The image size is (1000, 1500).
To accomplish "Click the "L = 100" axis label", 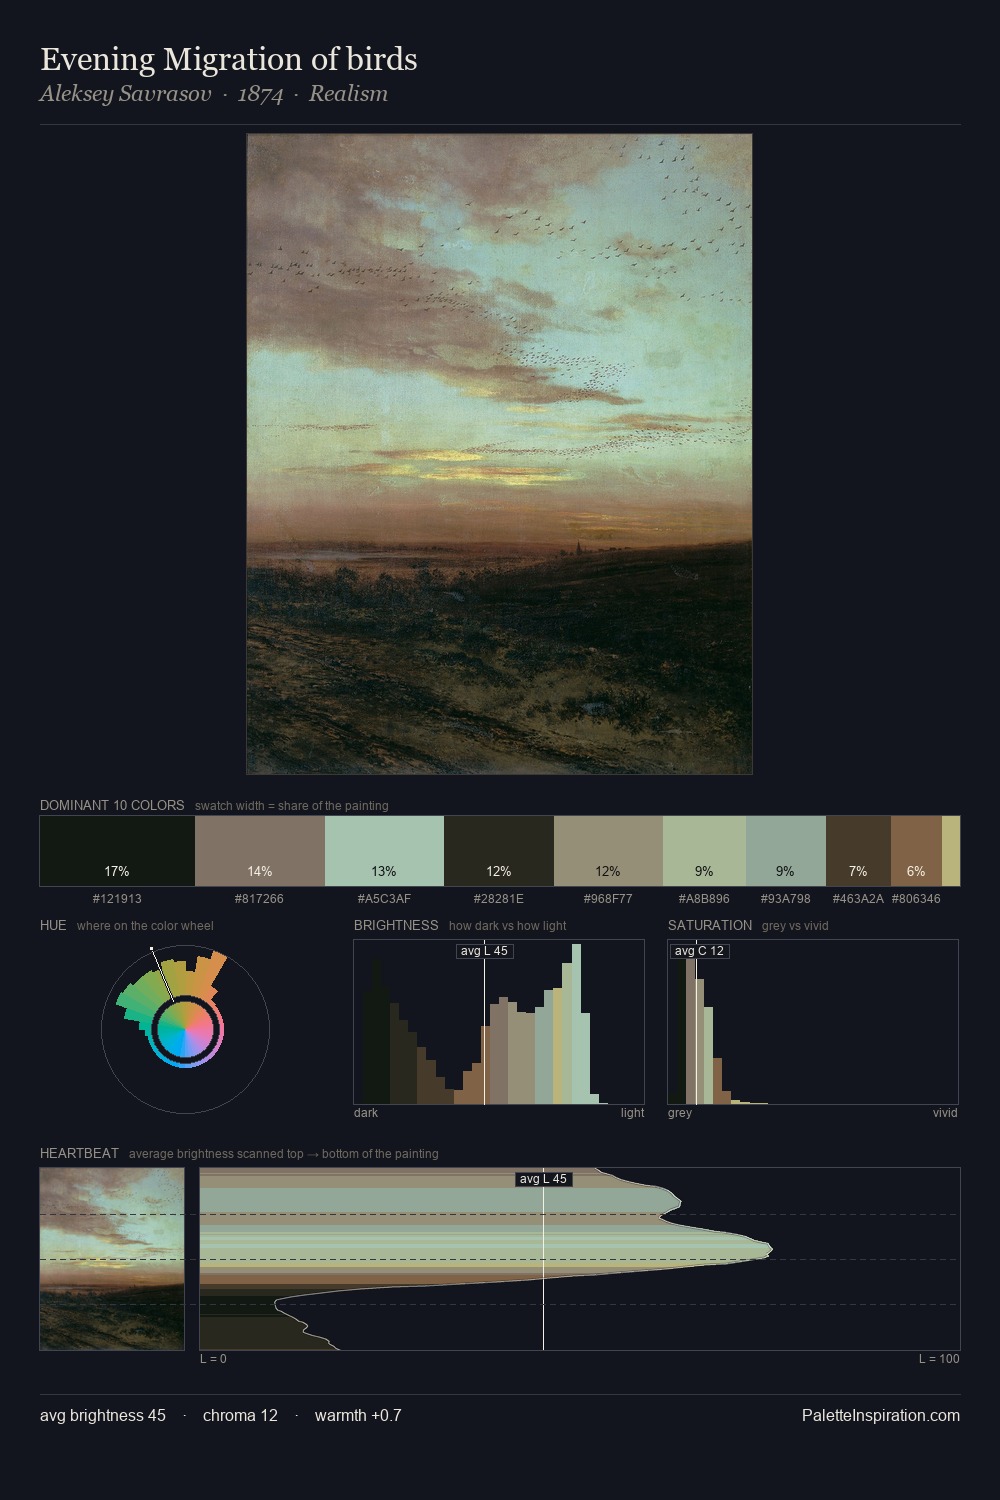I will 939,1359.
